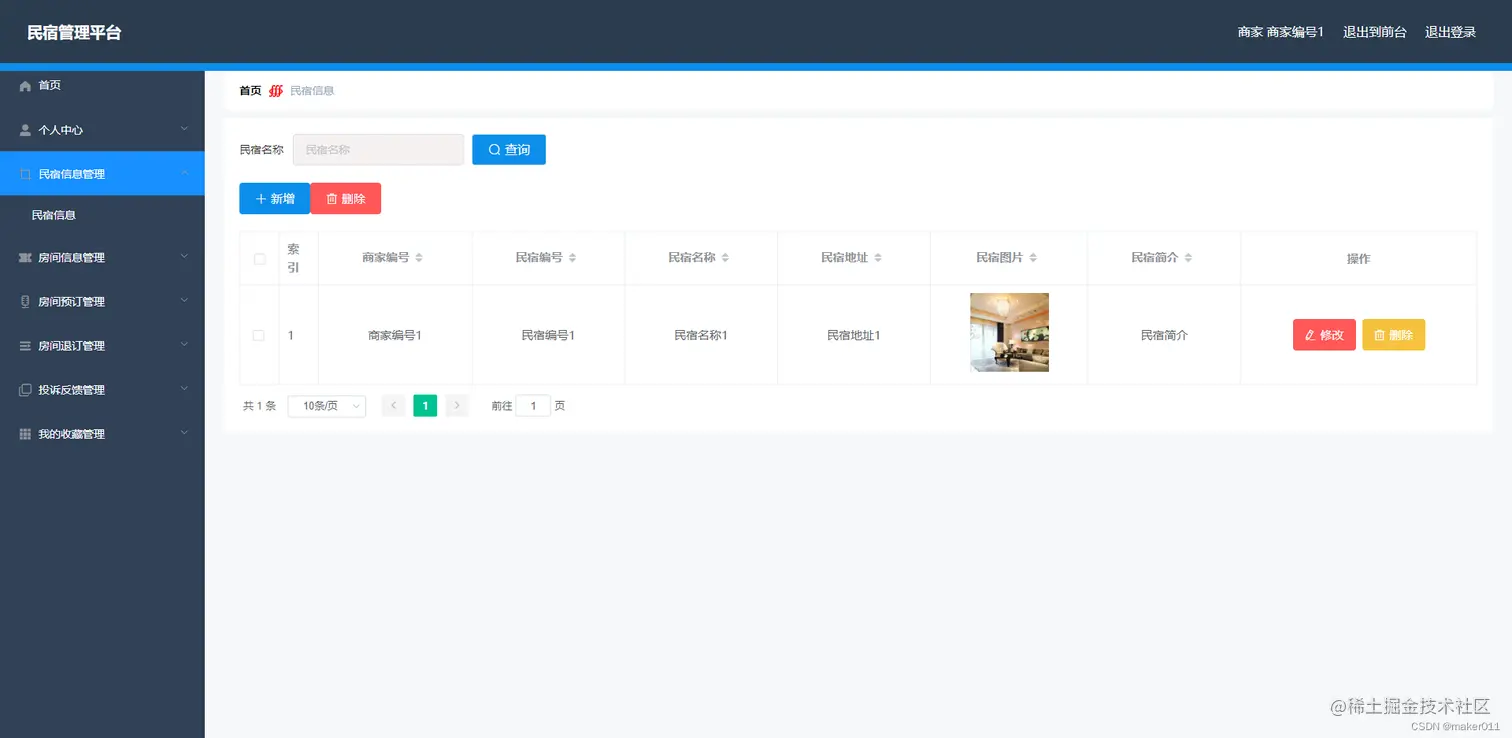Viewport: 1512px width, 738px height.
Task: Sort by 商家编号 column arrows
Action: point(419,258)
